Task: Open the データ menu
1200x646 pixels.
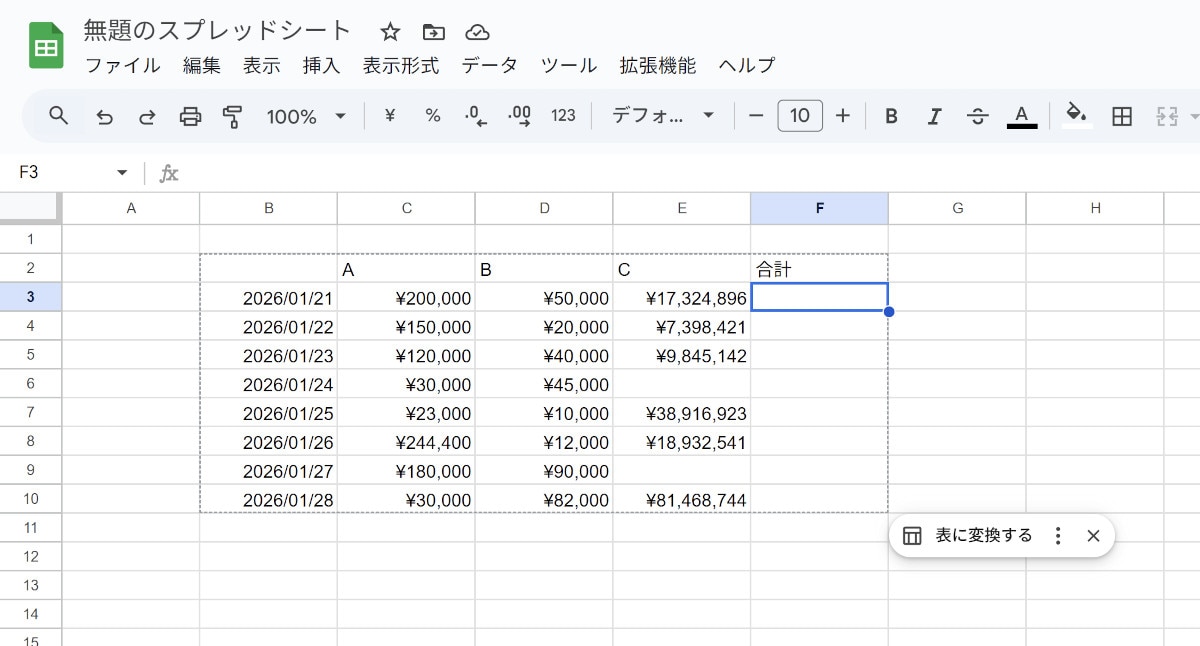Action: pos(489,66)
